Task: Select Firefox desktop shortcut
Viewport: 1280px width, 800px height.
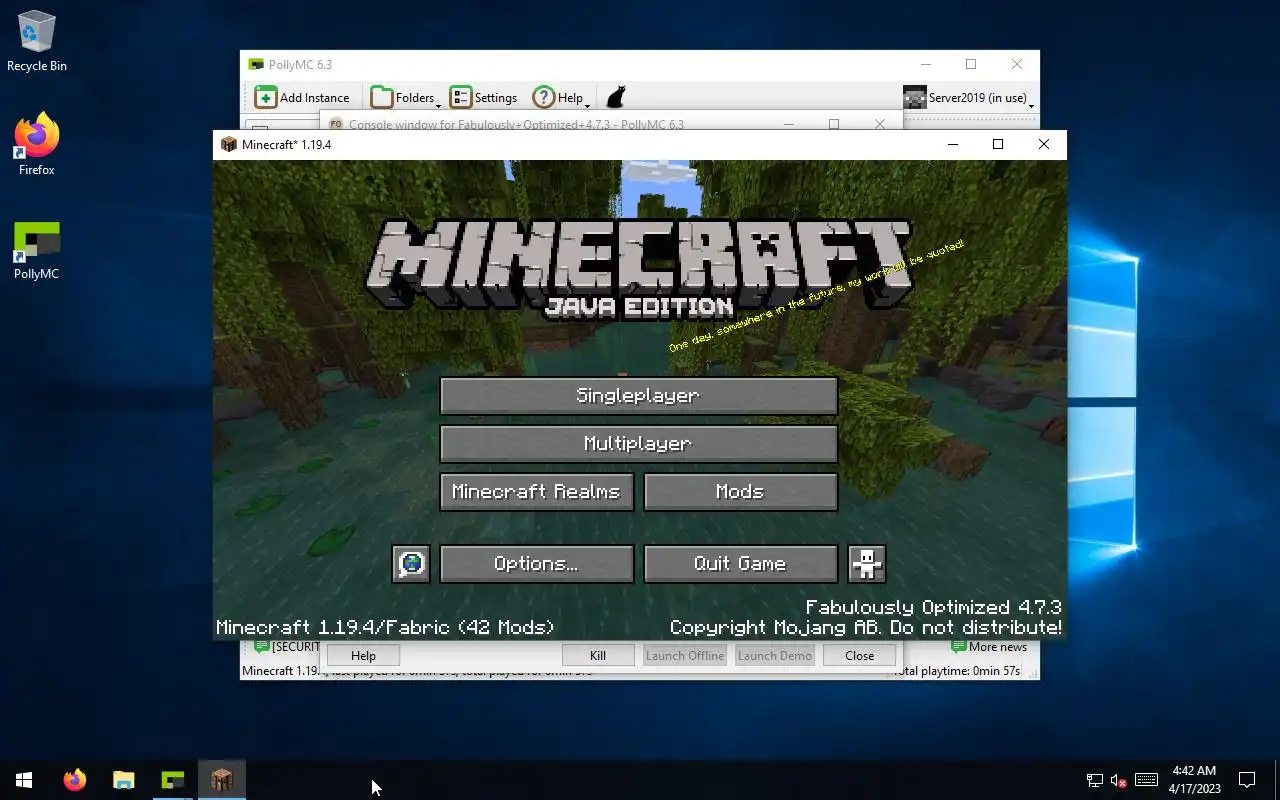Action: coord(37,145)
